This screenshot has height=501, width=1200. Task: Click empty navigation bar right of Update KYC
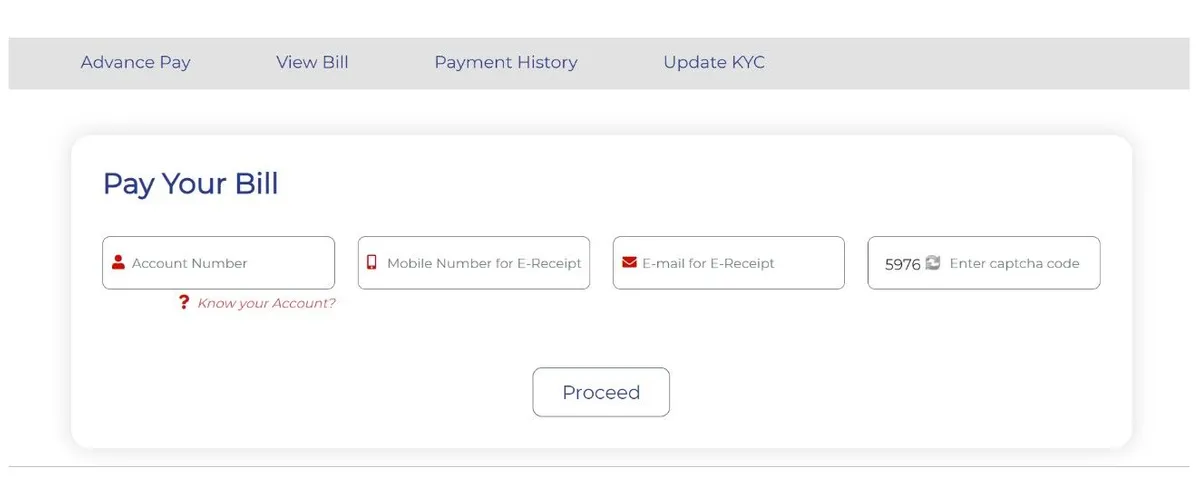[980, 62]
